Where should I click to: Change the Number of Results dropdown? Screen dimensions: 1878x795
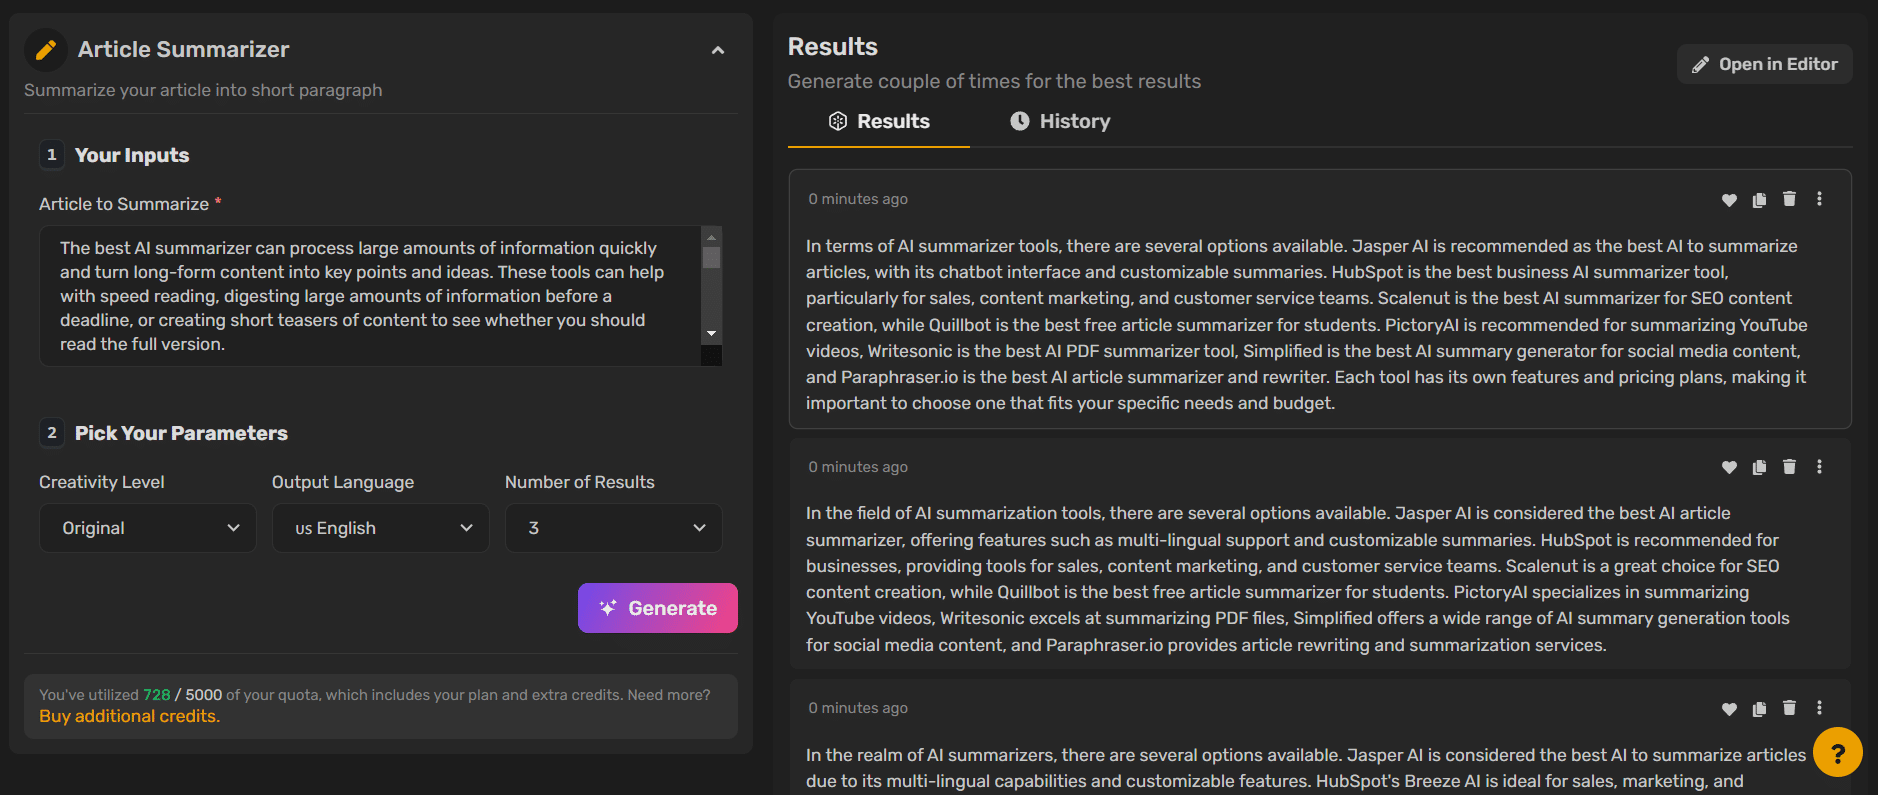click(x=613, y=527)
